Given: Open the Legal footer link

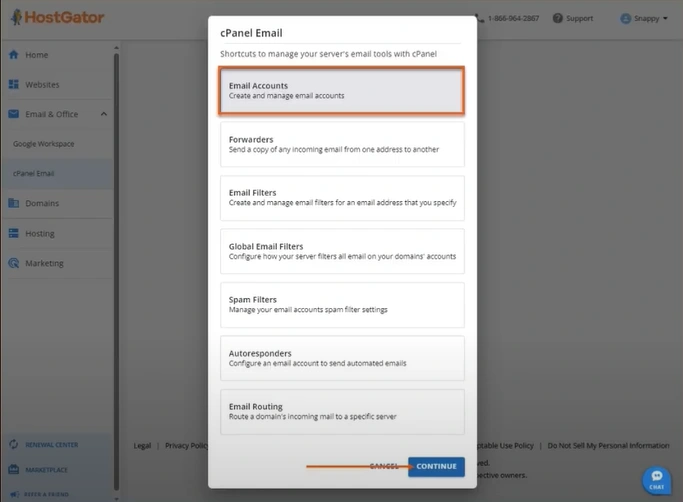Looking at the screenshot, I should click(x=142, y=445).
